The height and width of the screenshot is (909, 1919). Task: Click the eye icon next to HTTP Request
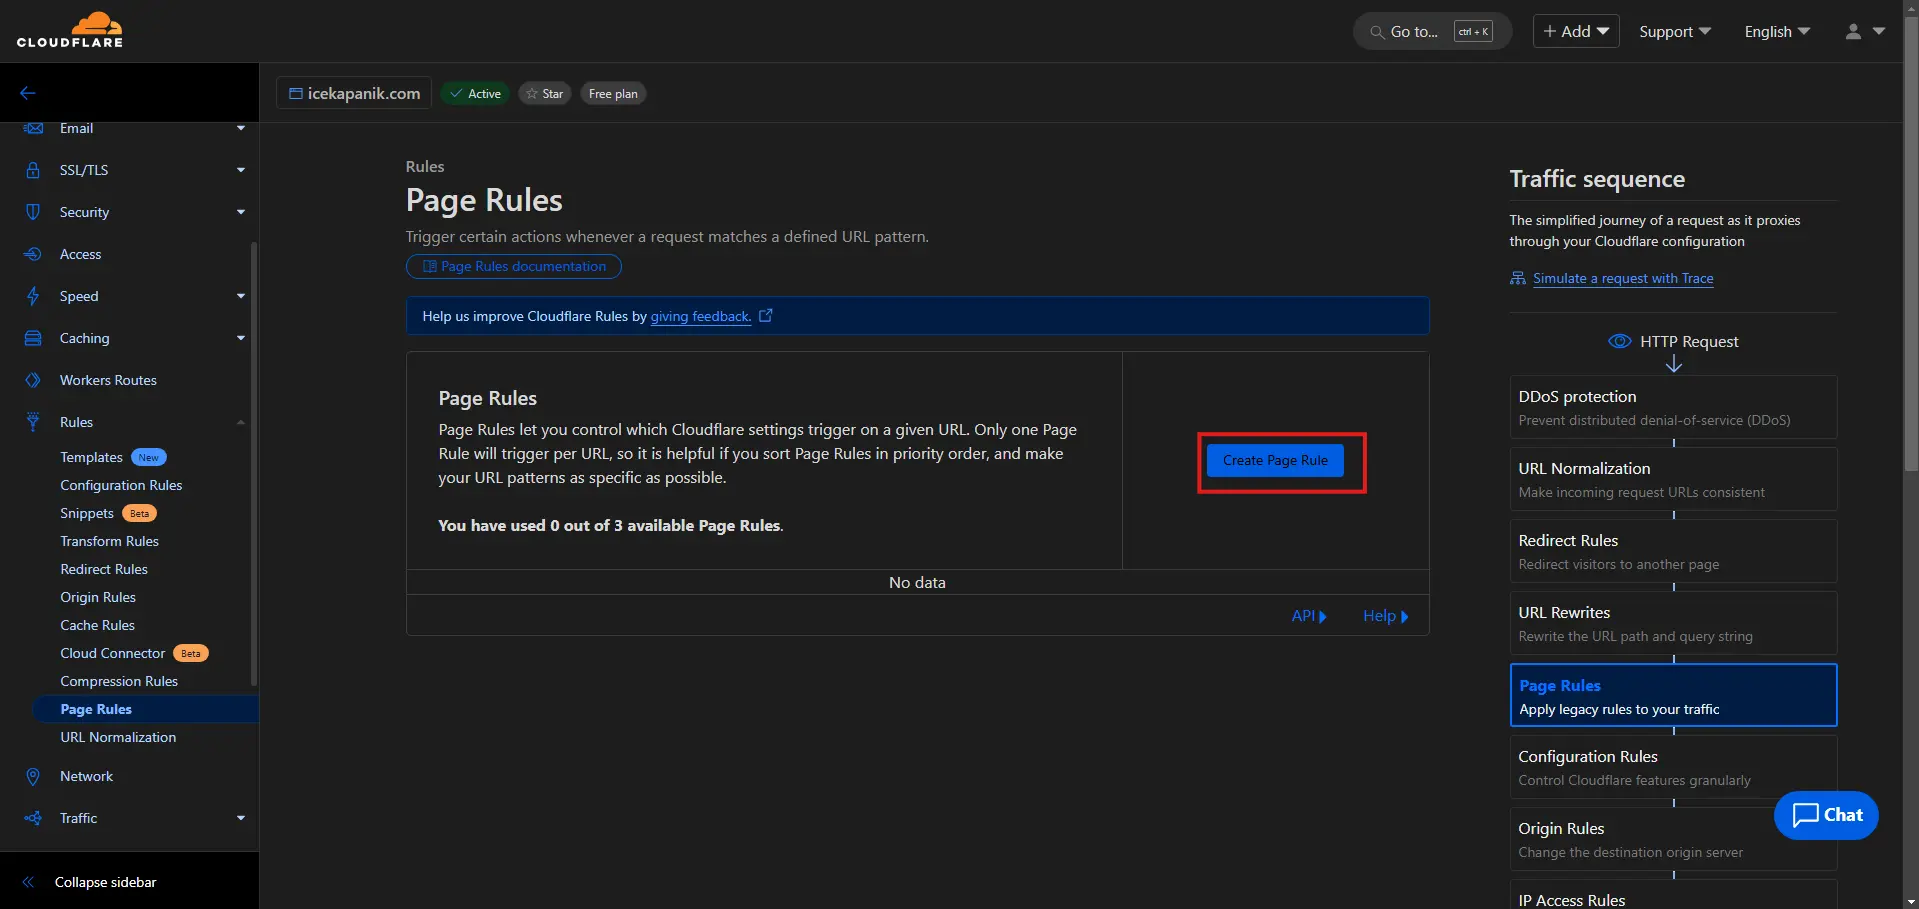(x=1619, y=341)
